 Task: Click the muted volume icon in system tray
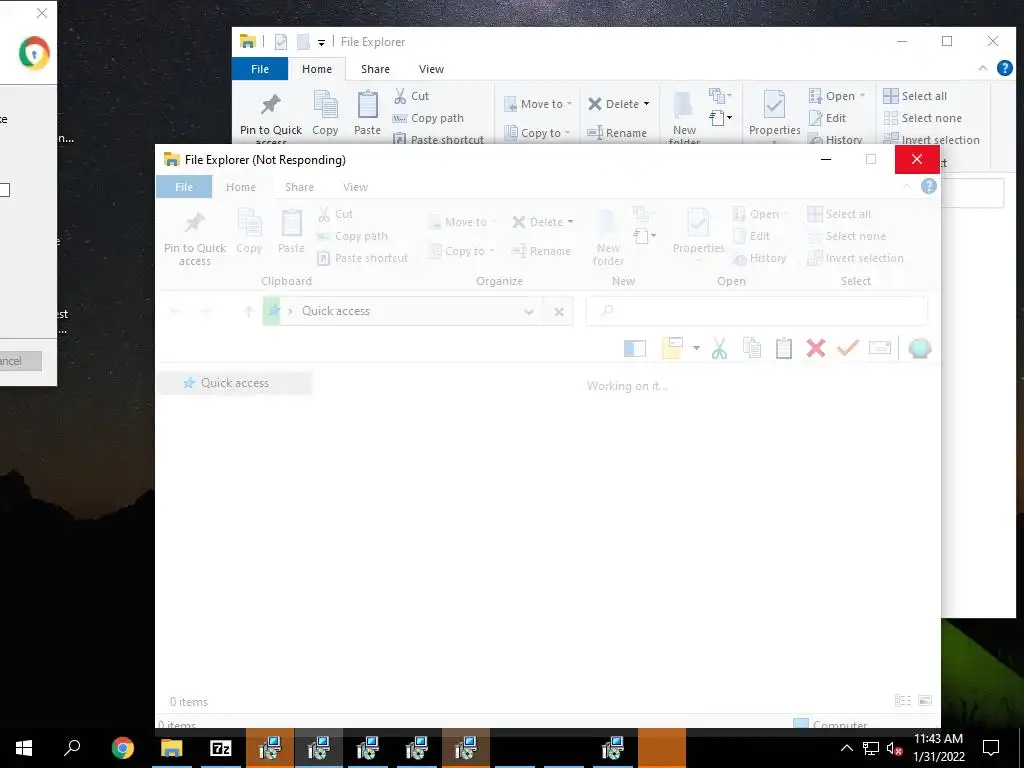click(x=894, y=748)
